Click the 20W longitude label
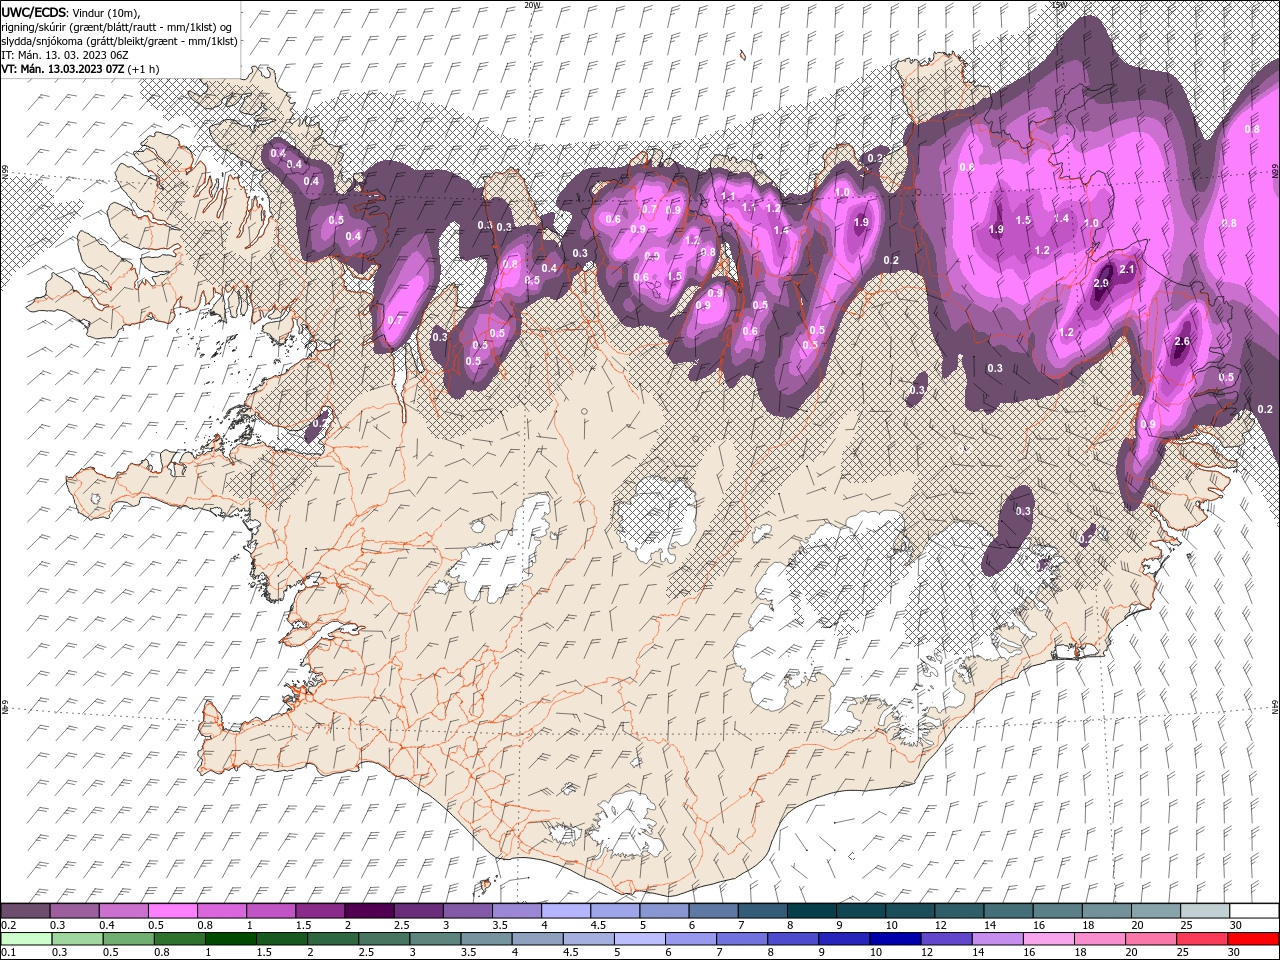The height and width of the screenshot is (960, 1280). pos(533,5)
